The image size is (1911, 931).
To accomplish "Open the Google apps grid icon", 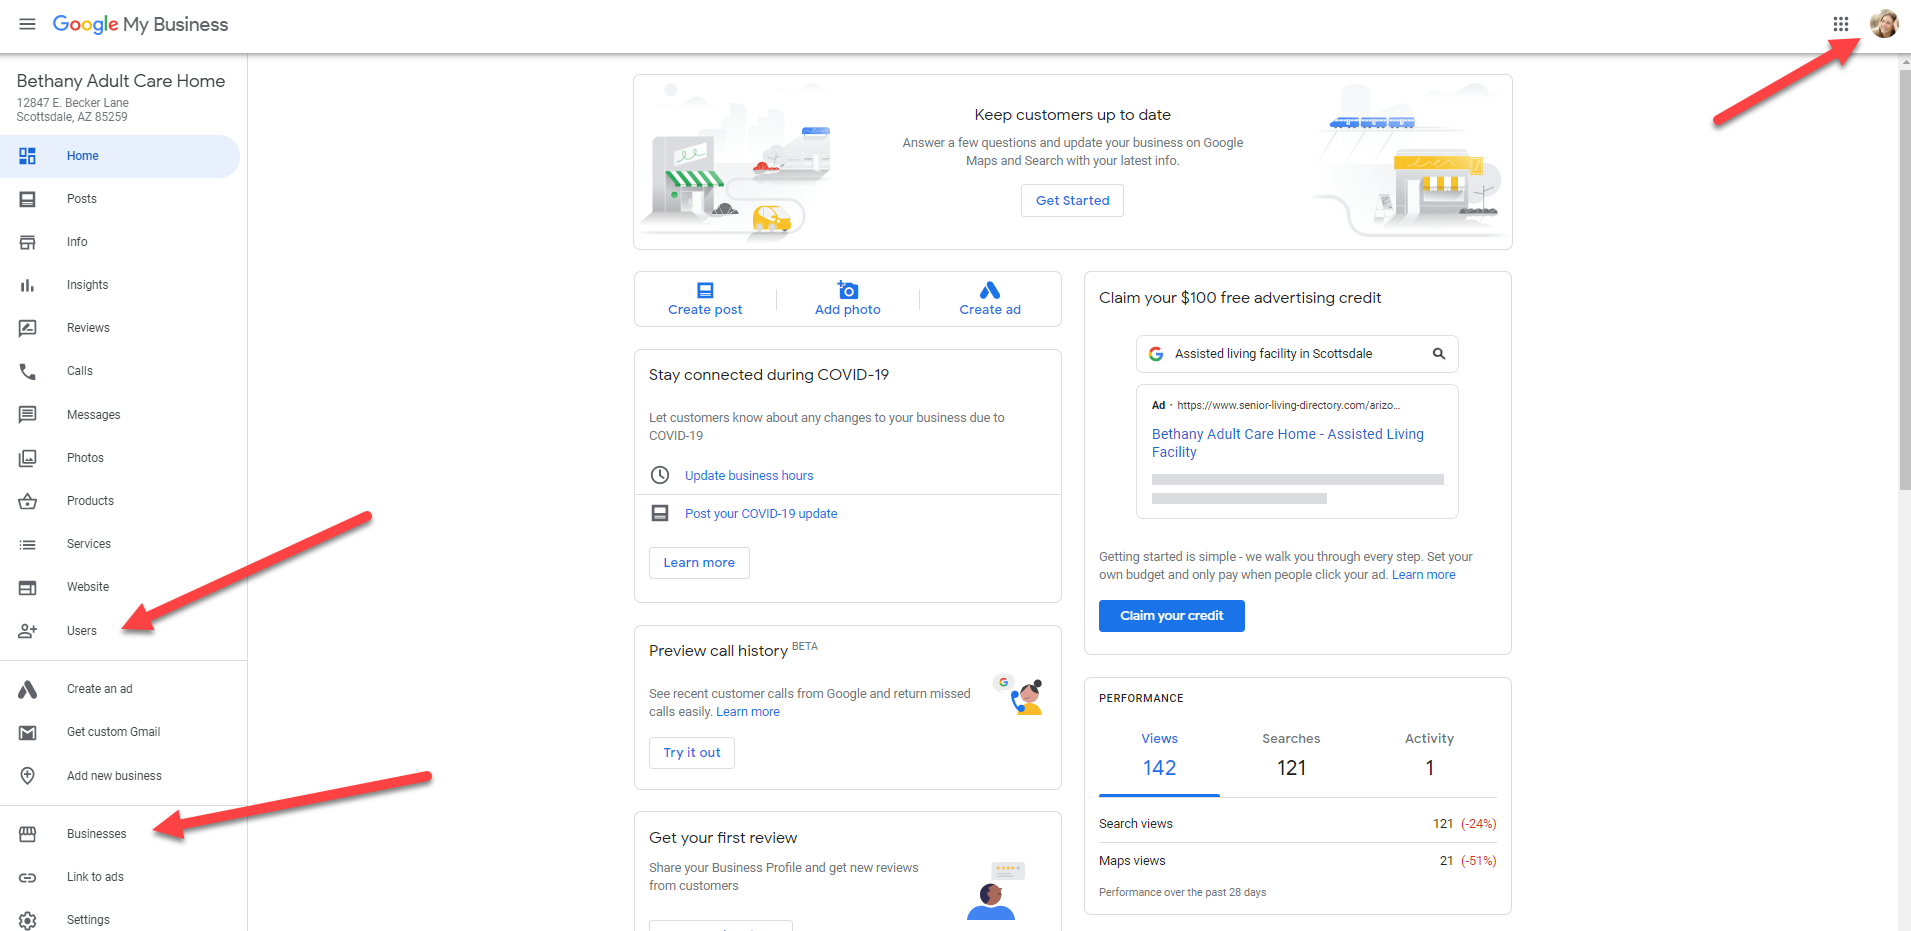I will pos(1840,24).
